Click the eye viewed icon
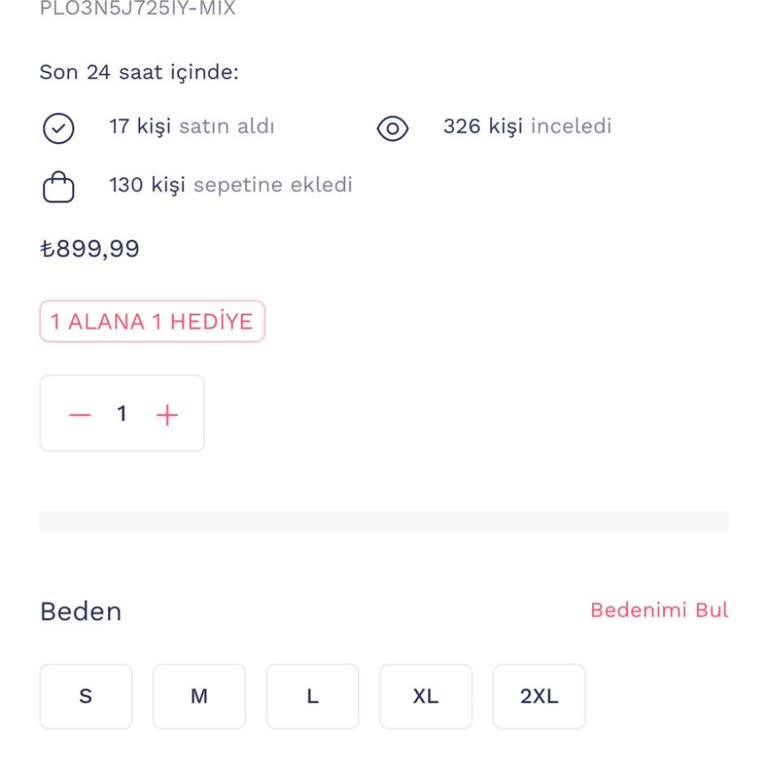Image resolution: width=768 pixels, height=768 pixels. pos(393,128)
